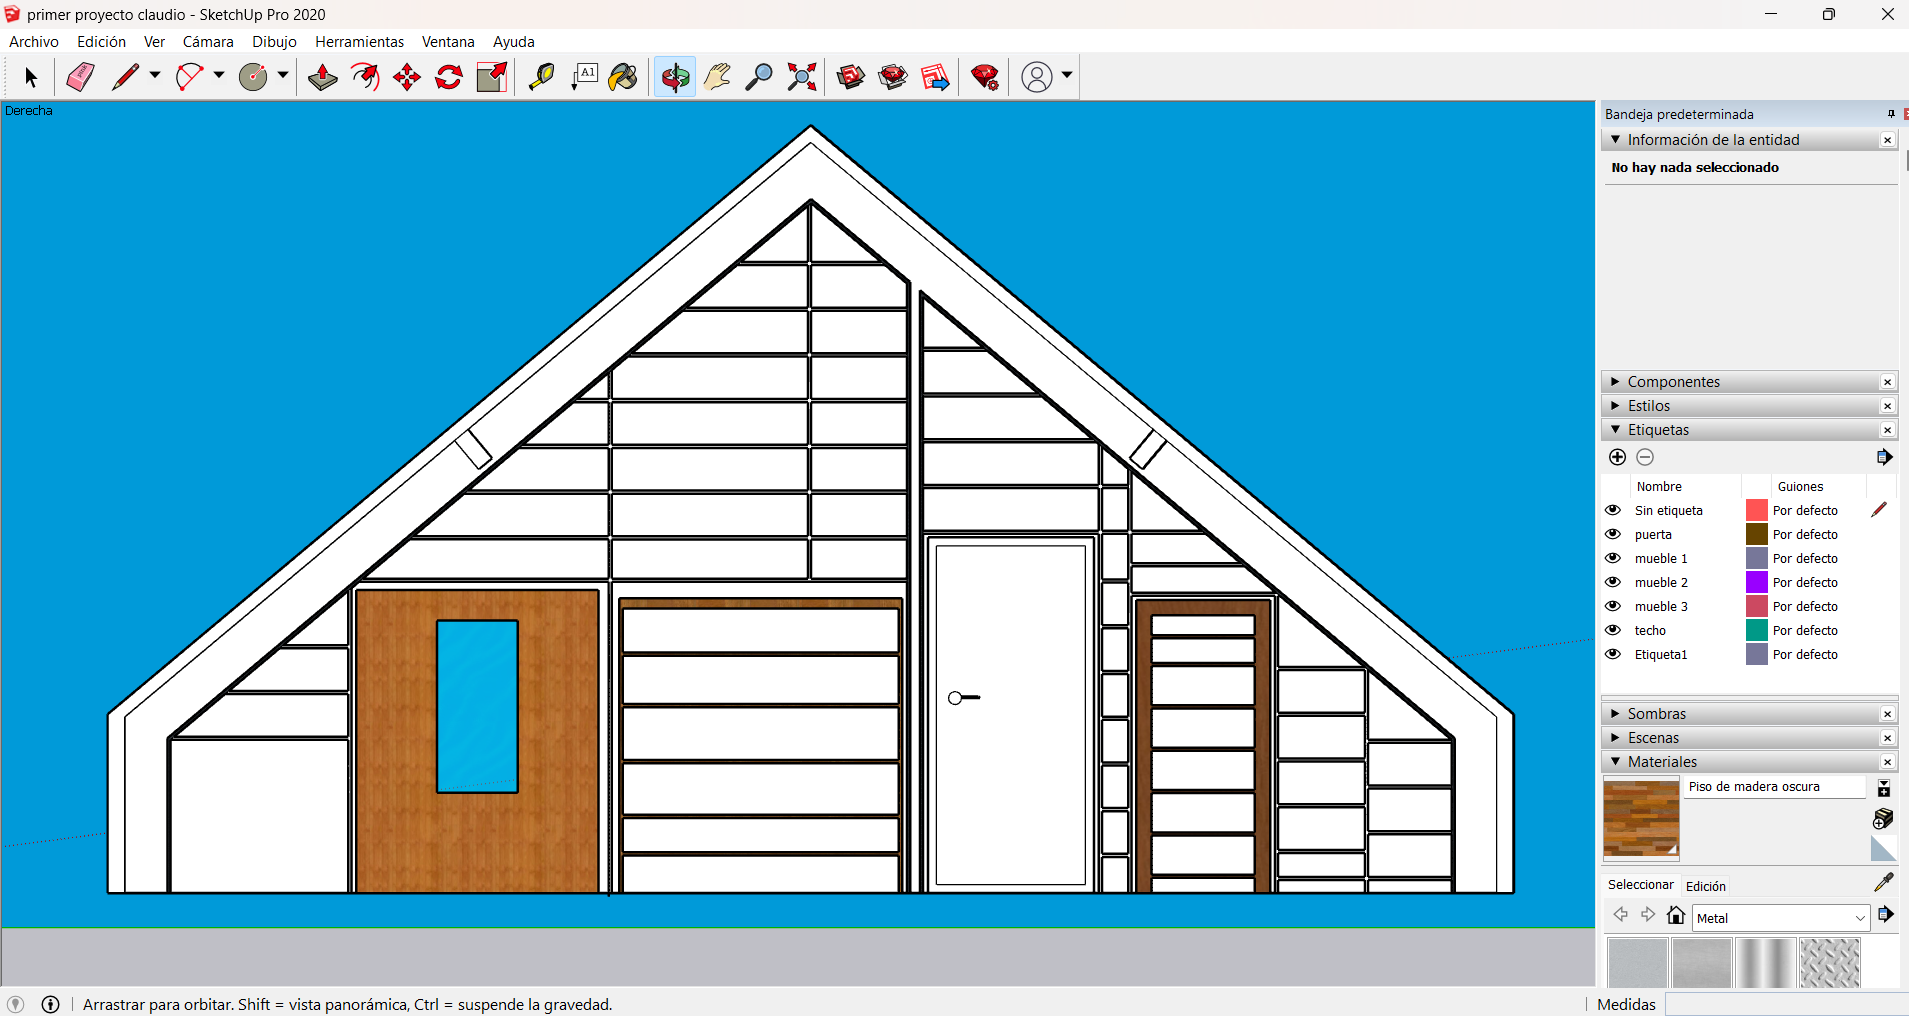Open the Herramientas menu
Screen dimensions: 1909x1016
tap(359, 42)
